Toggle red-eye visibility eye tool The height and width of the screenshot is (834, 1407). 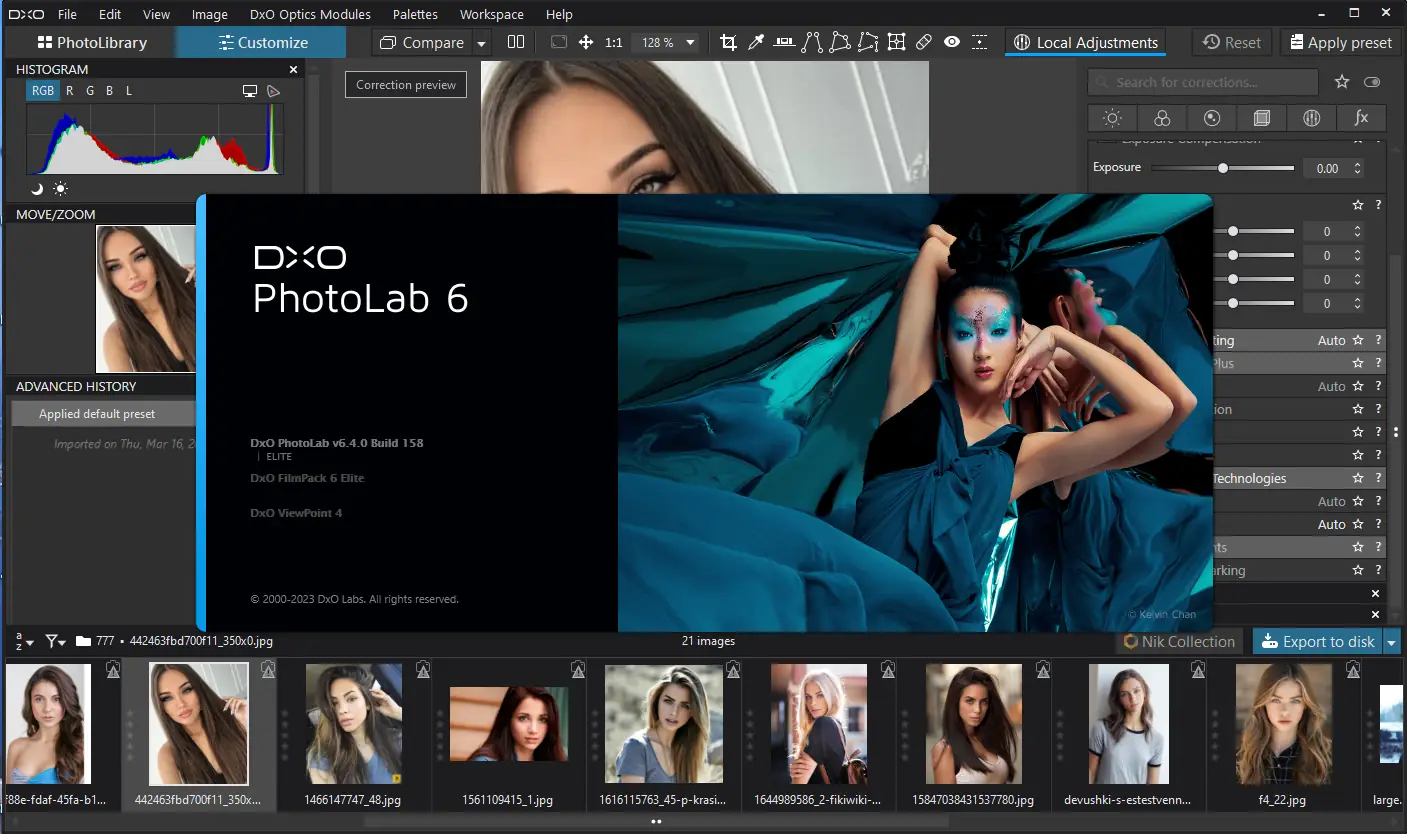point(952,43)
